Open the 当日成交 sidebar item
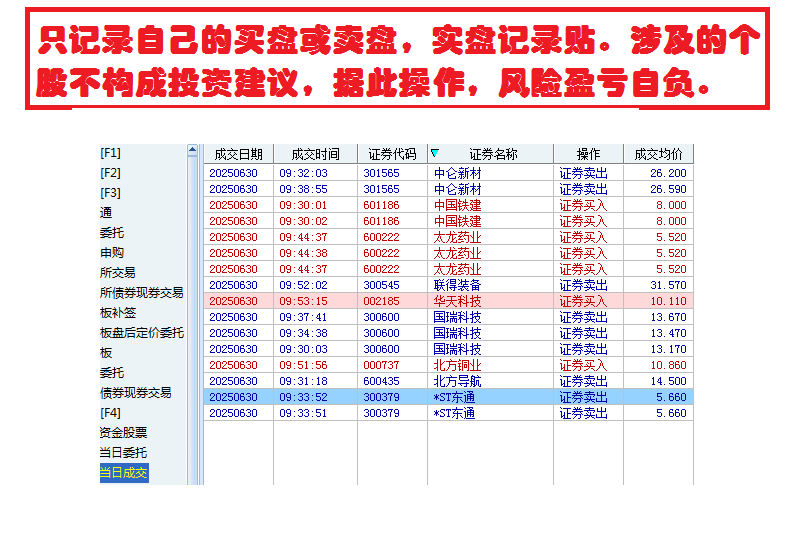Viewport: 797px width, 537px height. (x=124, y=472)
